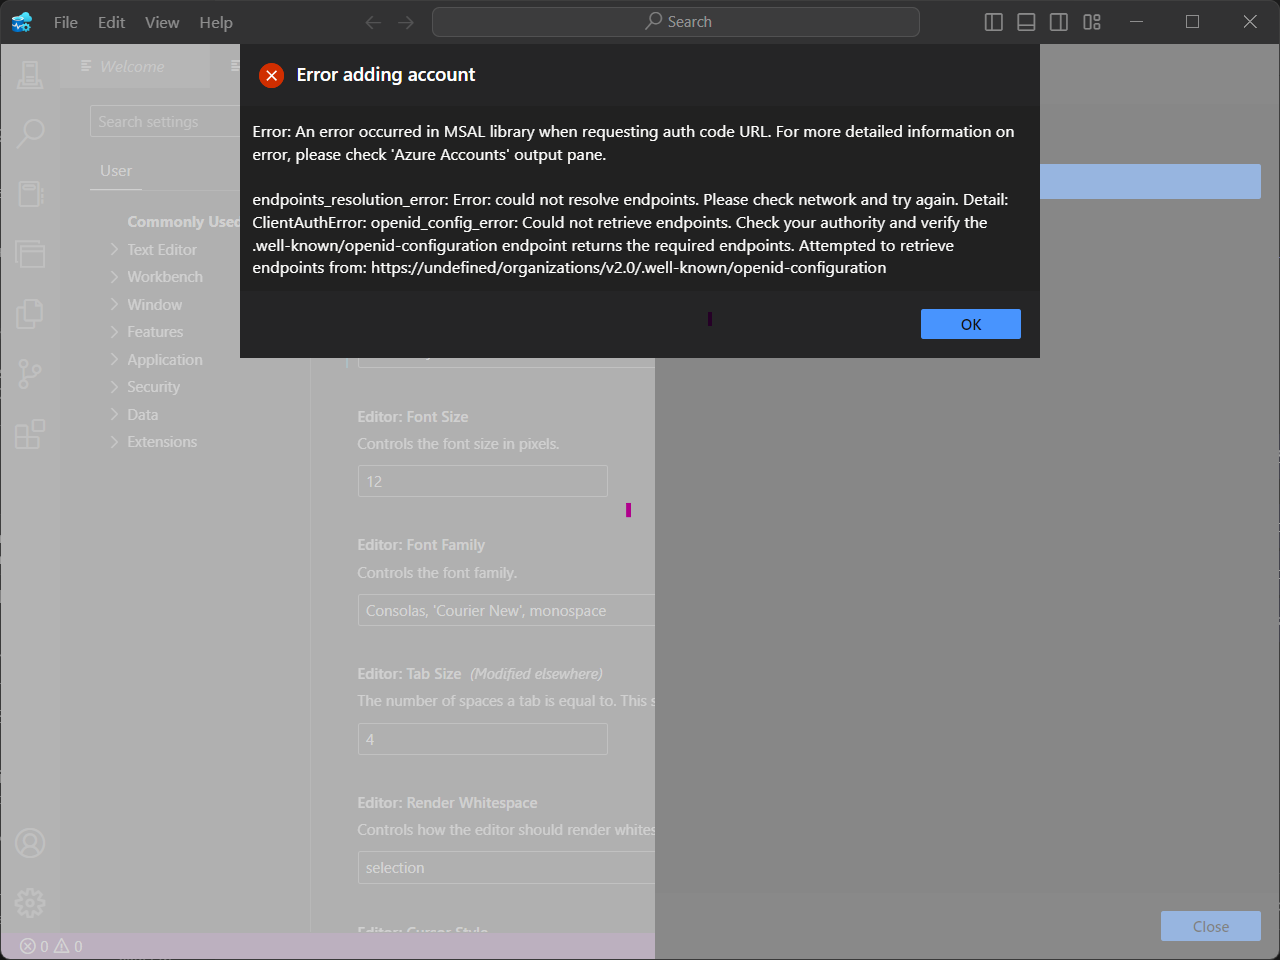Screen dimensions: 1280x960
Task: Select the User settings tab
Action: pyautogui.click(x=116, y=171)
